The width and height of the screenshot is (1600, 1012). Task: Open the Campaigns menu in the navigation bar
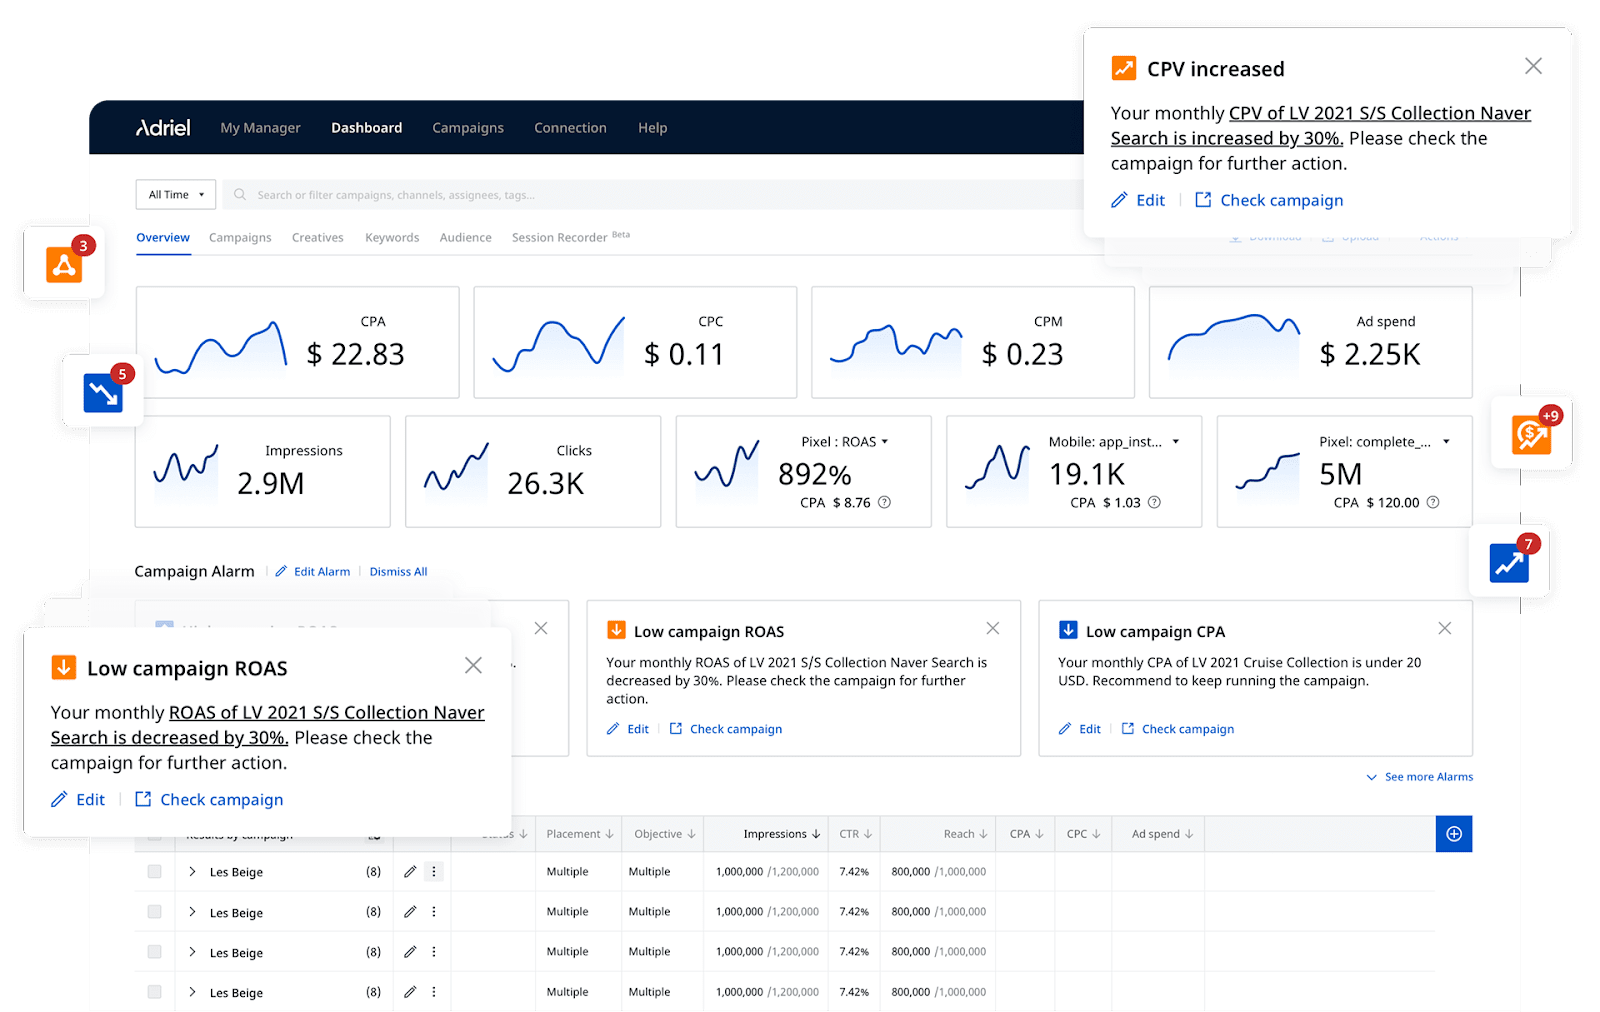(468, 127)
